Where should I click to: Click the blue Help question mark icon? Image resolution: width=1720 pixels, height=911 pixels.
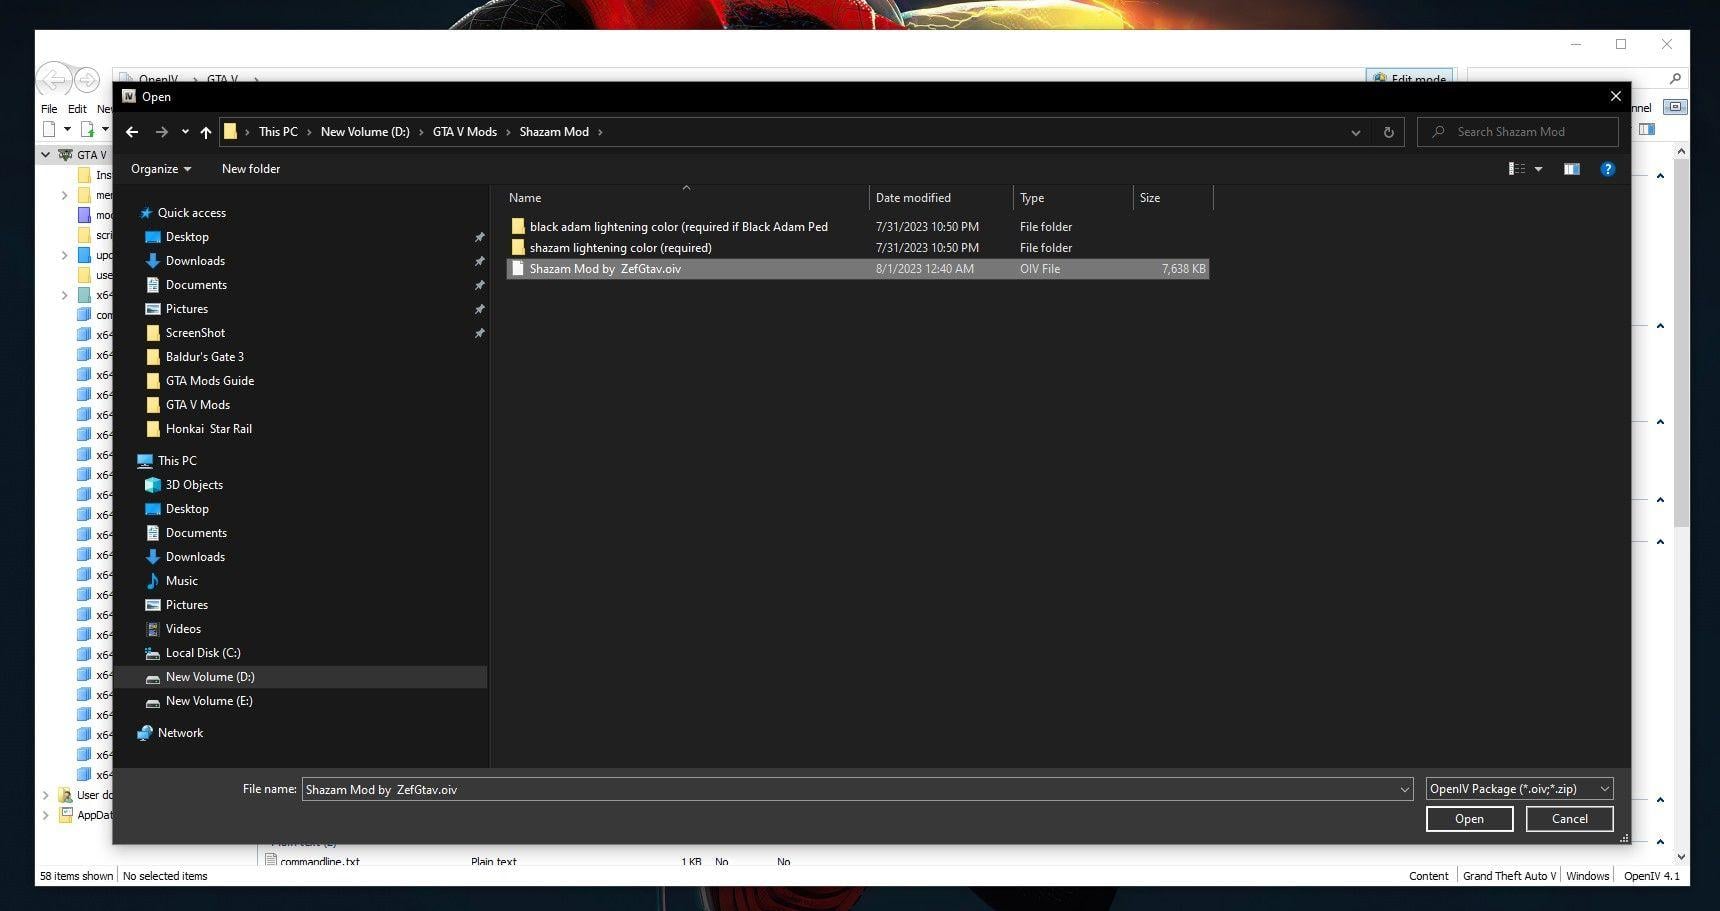coord(1607,169)
